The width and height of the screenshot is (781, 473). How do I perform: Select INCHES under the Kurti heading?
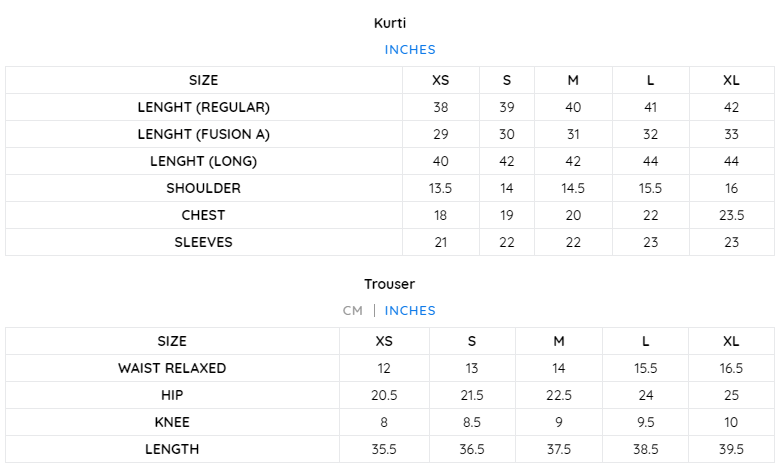(x=410, y=50)
